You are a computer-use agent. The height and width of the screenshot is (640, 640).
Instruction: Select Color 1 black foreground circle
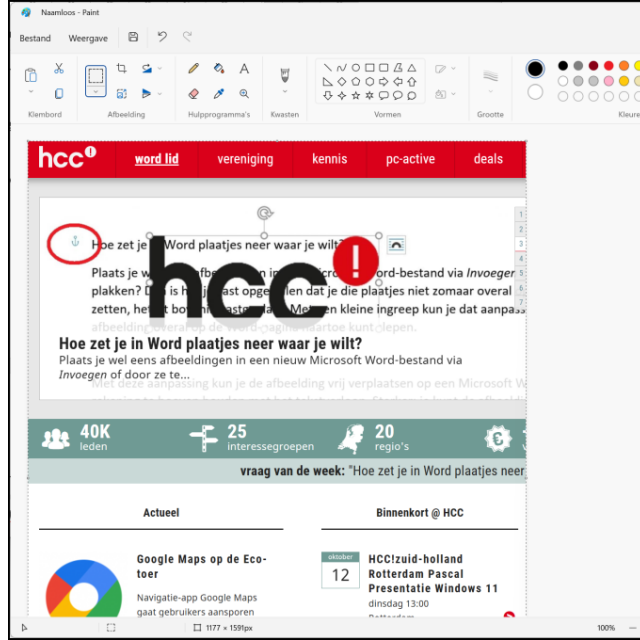[x=535, y=69]
